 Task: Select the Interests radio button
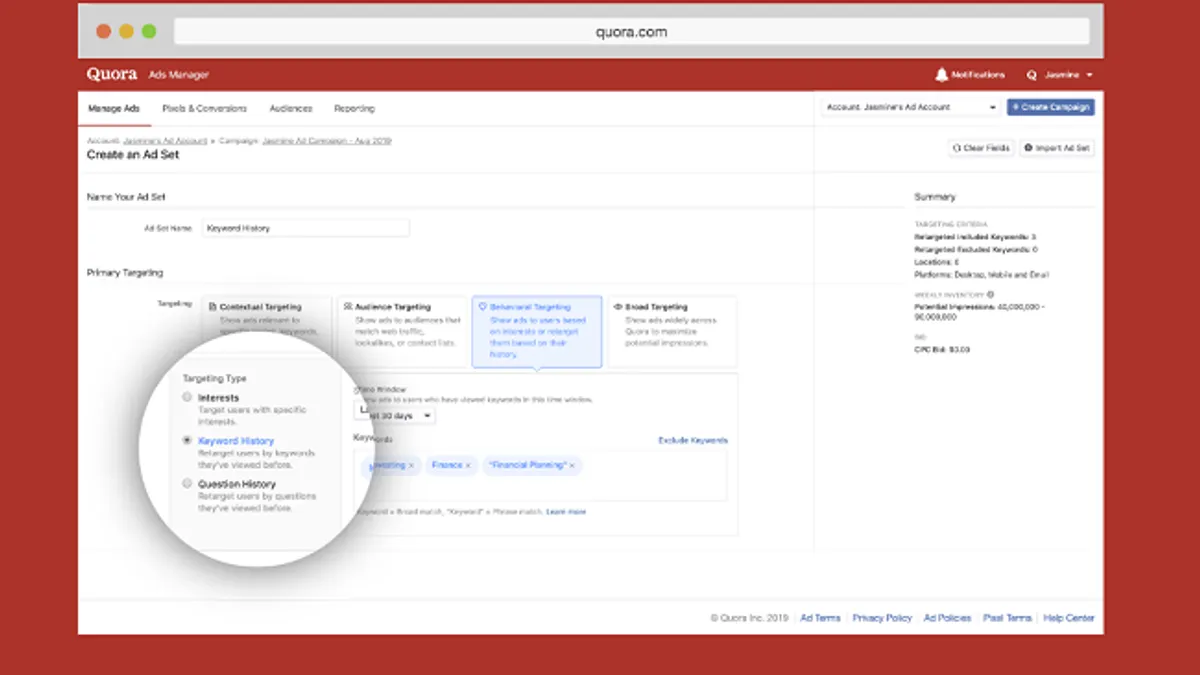pos(187,398)
